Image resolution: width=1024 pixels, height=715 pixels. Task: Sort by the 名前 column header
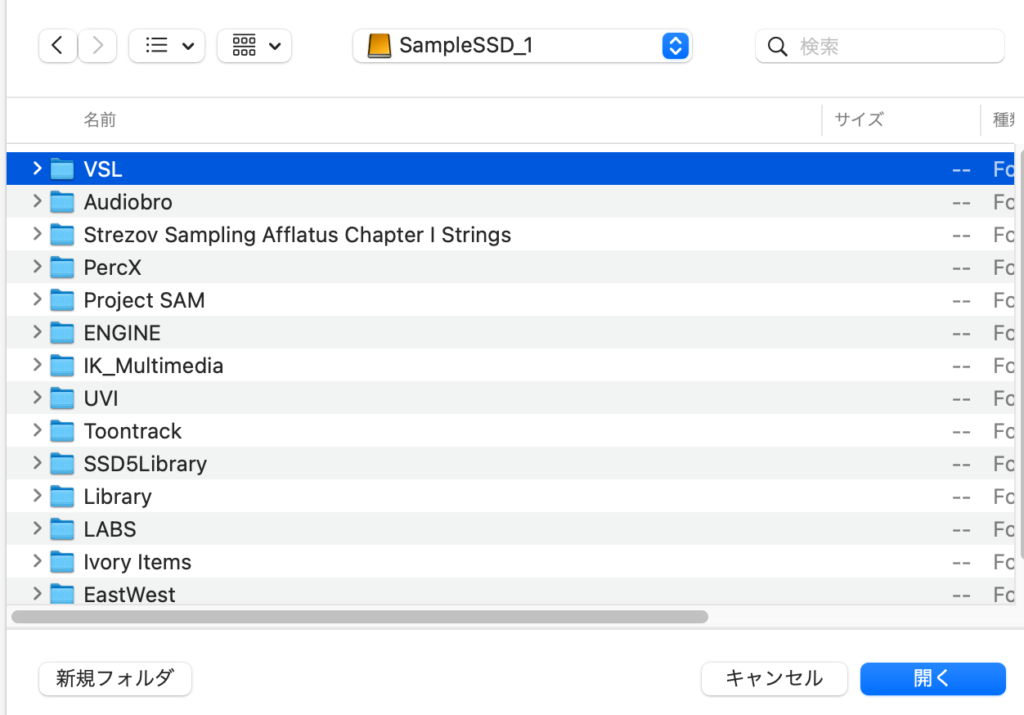pos(100,119)
